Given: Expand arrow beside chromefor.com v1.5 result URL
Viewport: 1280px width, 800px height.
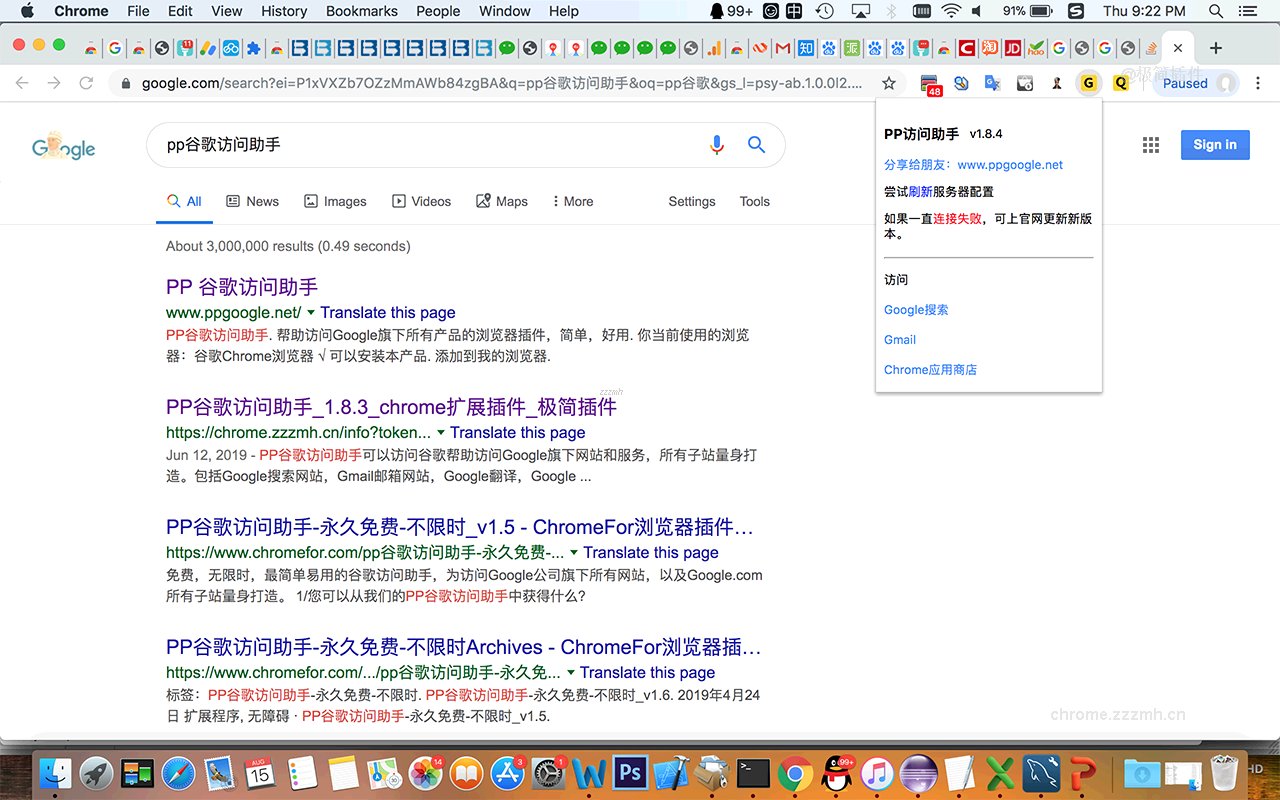Looking at the screenshot, I should point(574,552).
